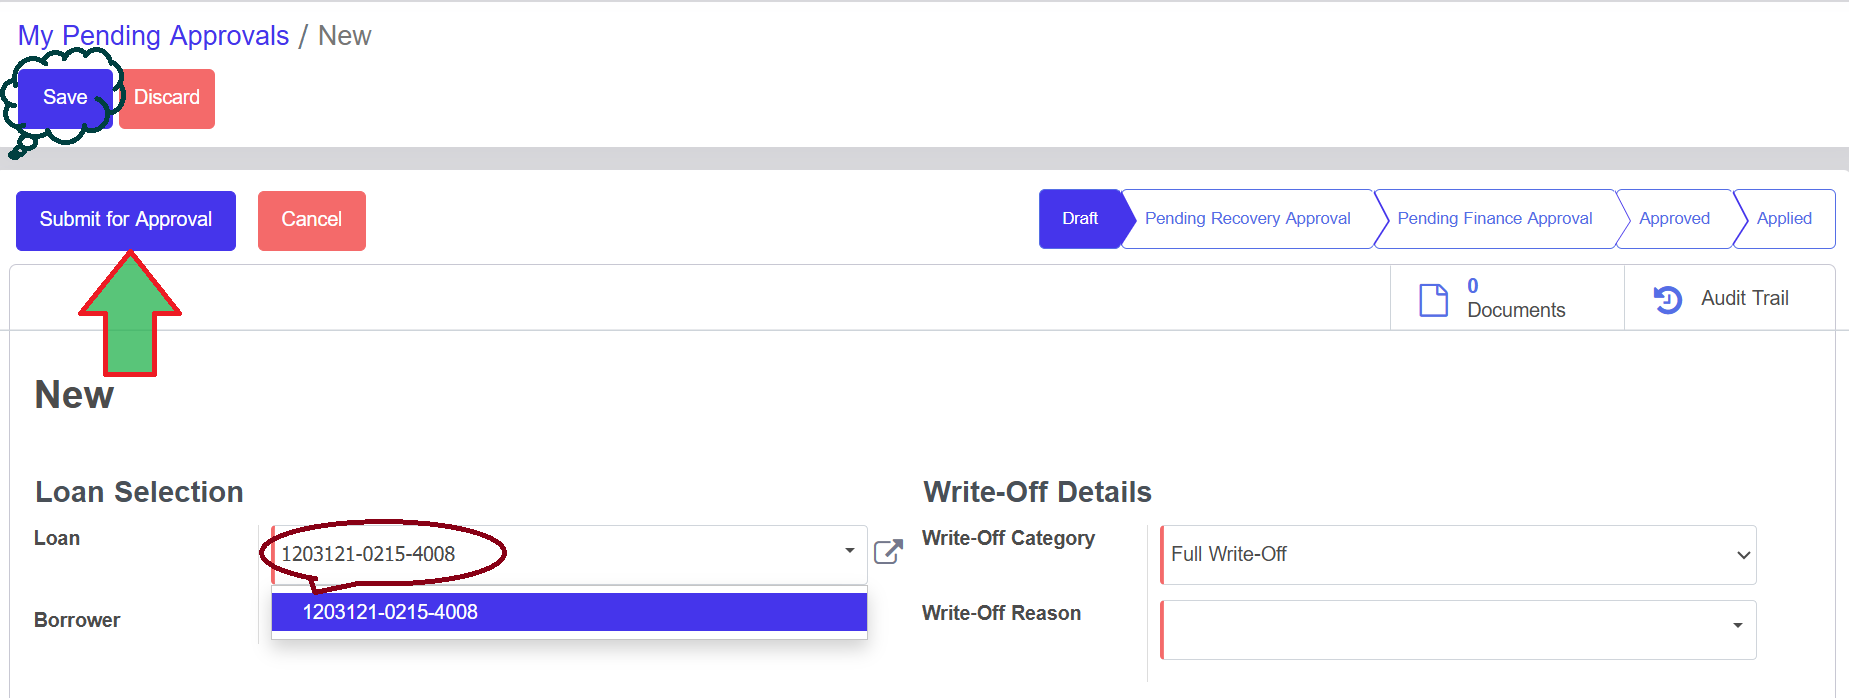Viewport: 1849px width, 698px height.
Task: Focus the empty Write-Off Reason field
Action: click(x=1440, y=630)
